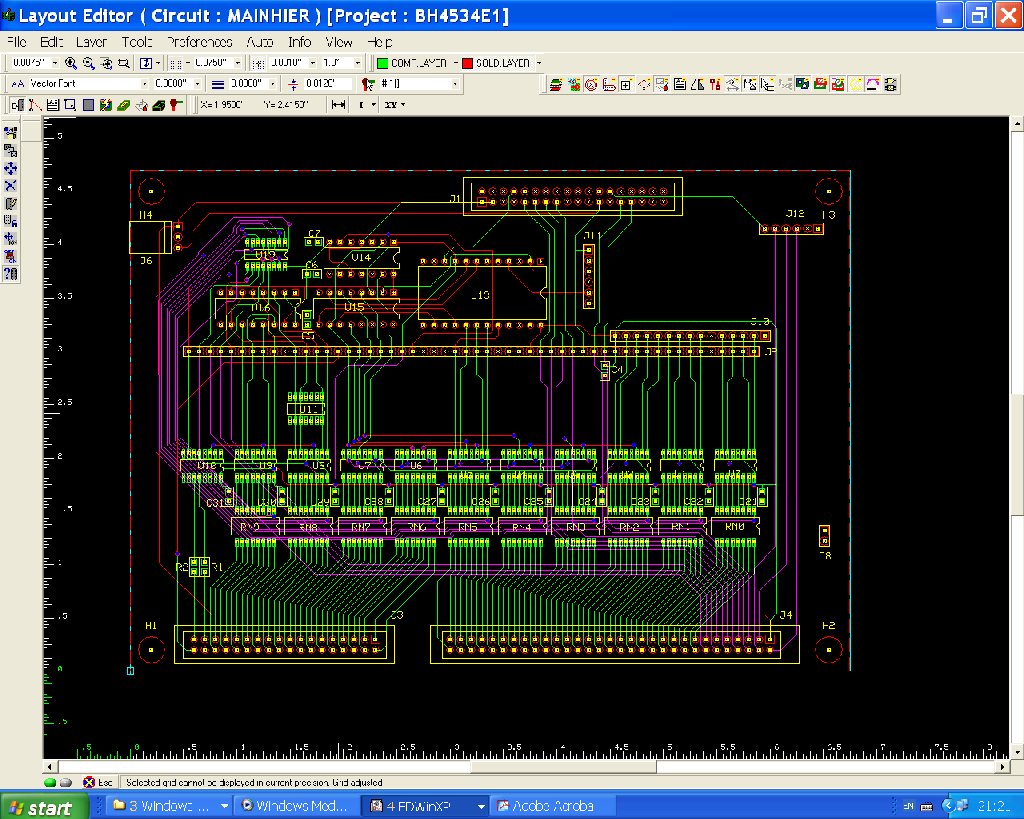Click the Windows start button
Image resolution: width=1024 pixels, height=819 pixels.
[x=40, y=806]
